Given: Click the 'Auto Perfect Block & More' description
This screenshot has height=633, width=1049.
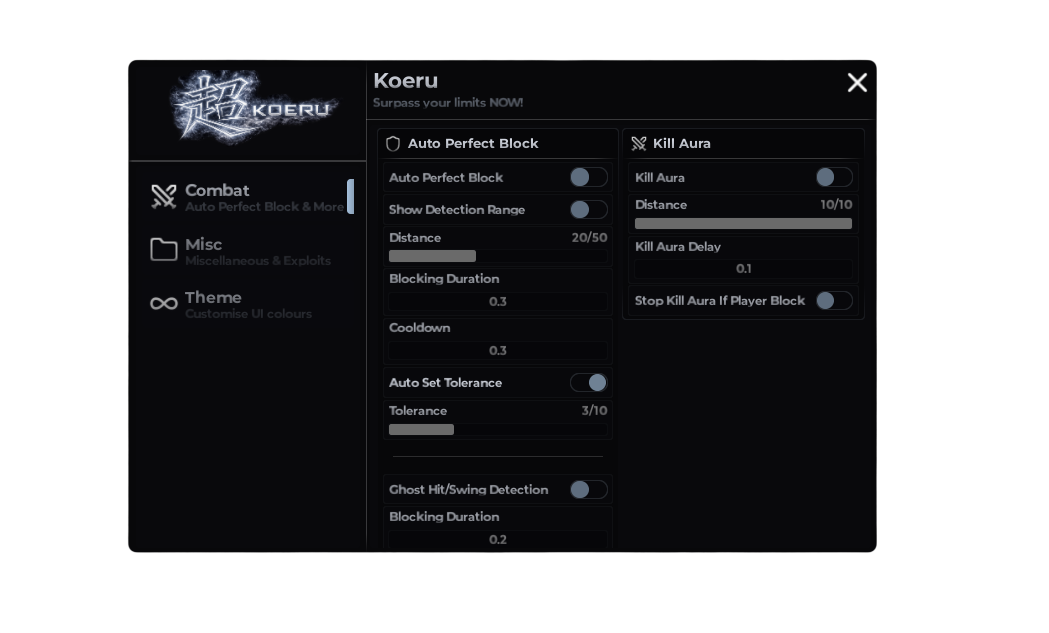Looking at the screenshot, I should (264, 207).
